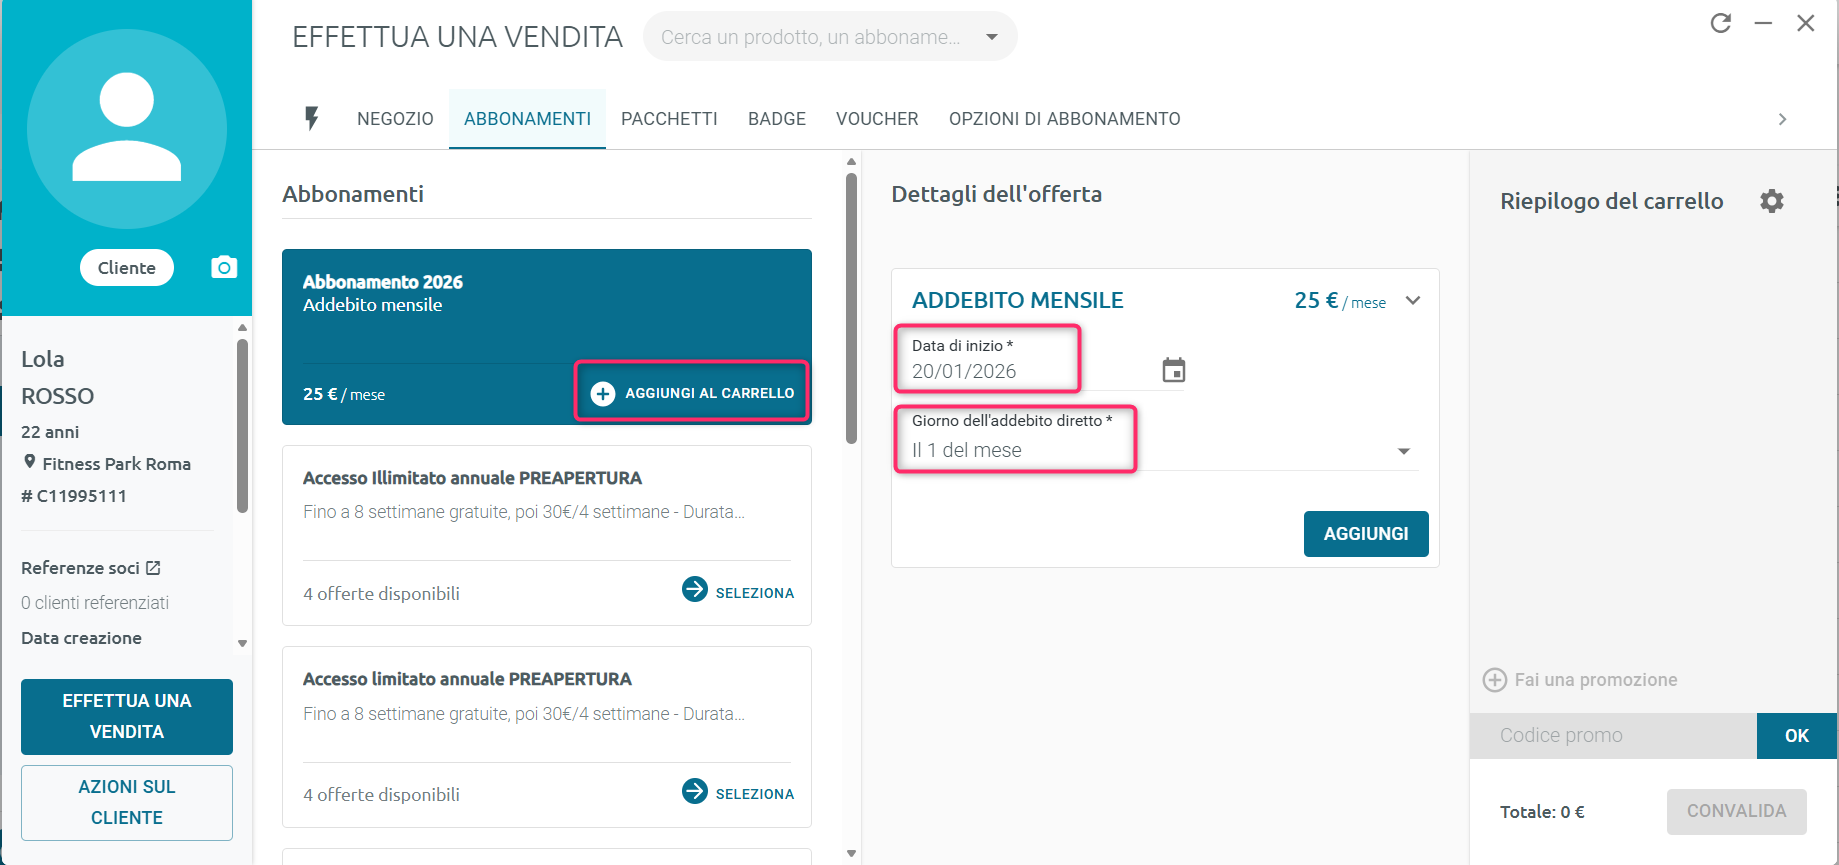Image resolution: width=1839 pixels, height=865 pixels.
Task: Click the camera icon to take client photo
Action: click(x=224, y=267)
